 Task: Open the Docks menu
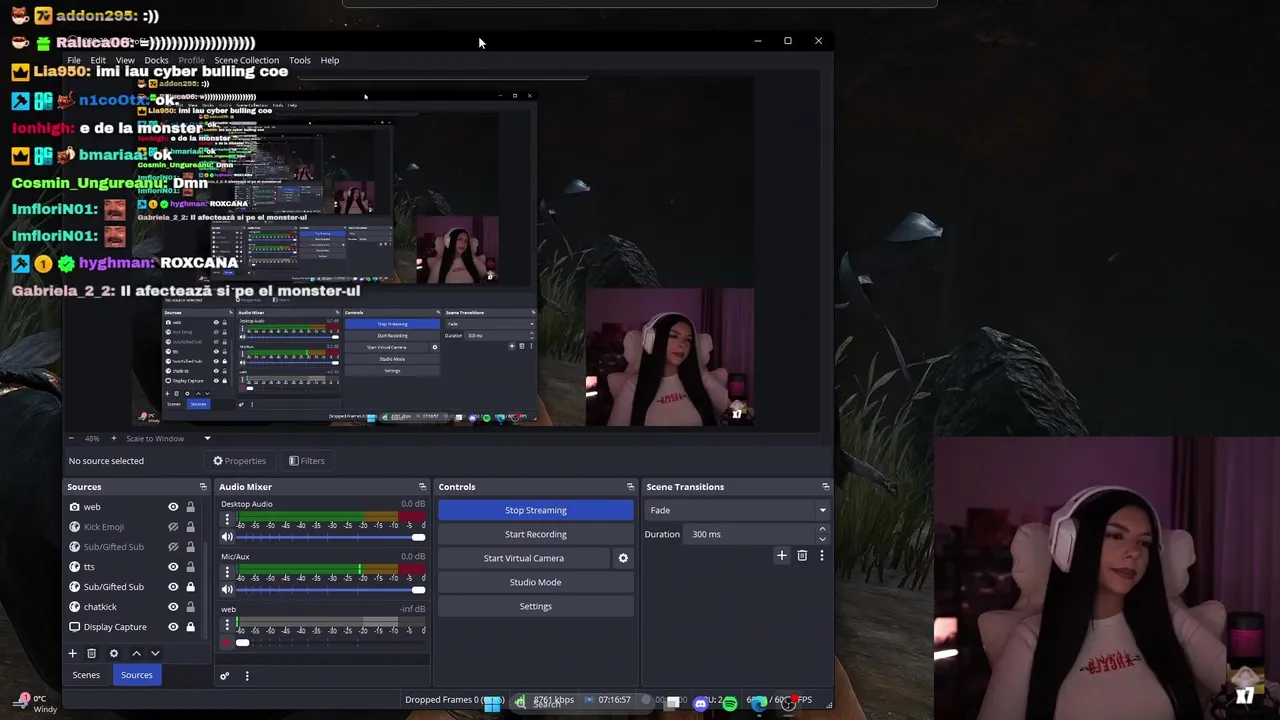156,60
